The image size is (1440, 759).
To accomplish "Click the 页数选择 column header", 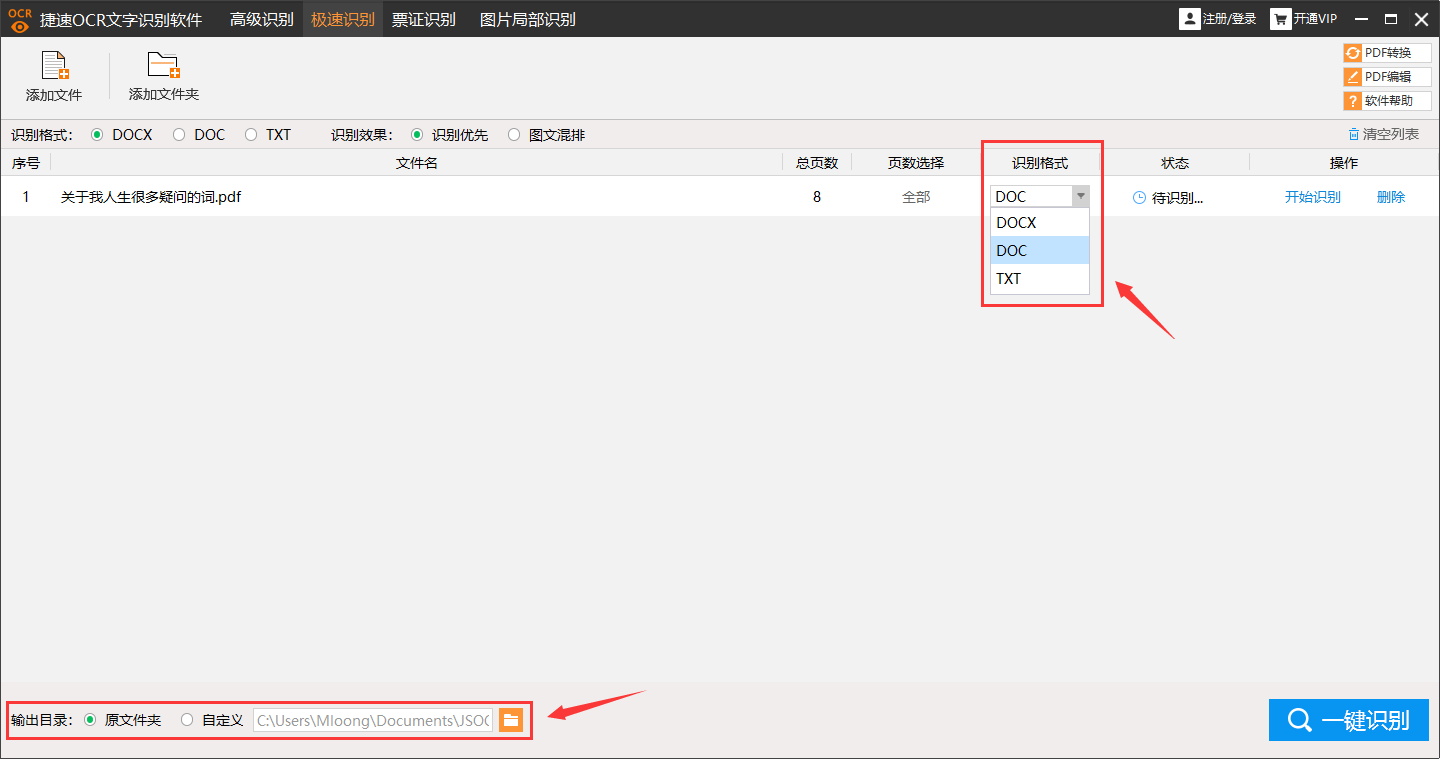I will click(x=916, y=163).
